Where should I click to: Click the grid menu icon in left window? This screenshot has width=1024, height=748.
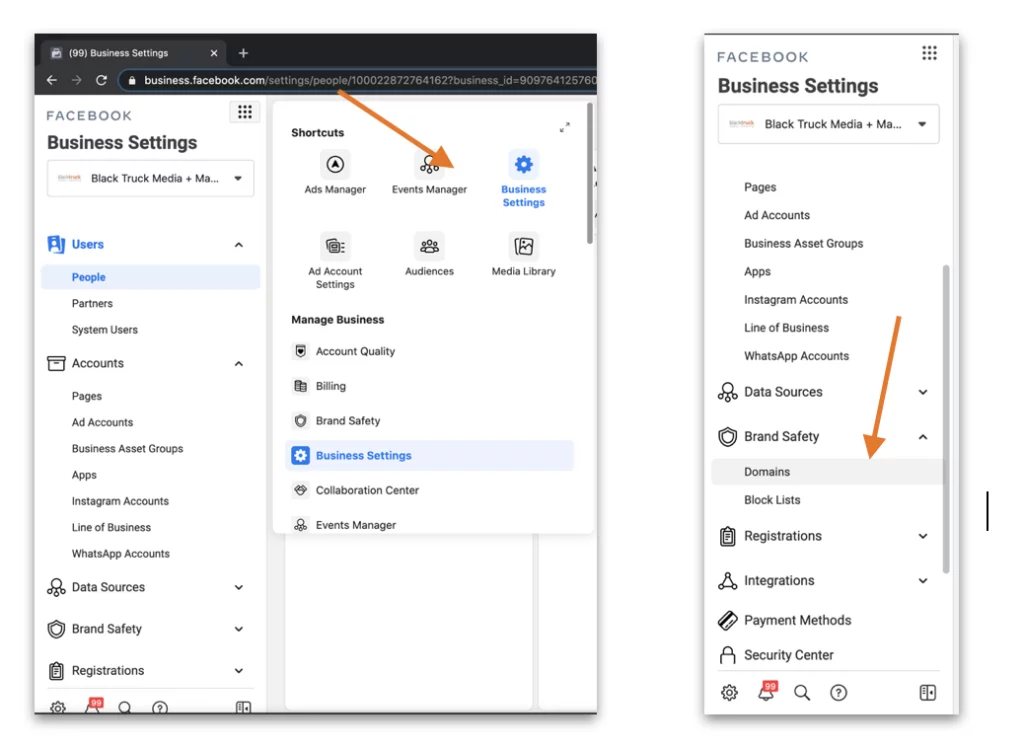click(x=245, y=112)
